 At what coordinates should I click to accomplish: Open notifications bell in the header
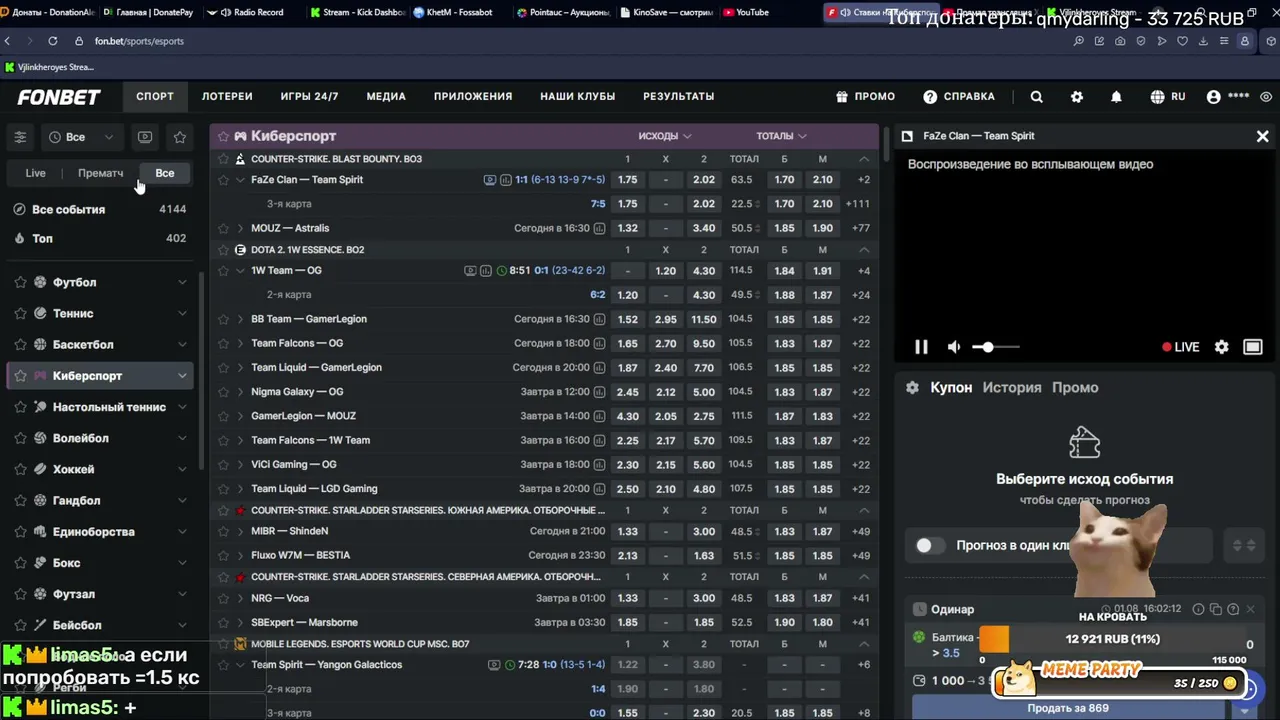tap(1116, 97)
